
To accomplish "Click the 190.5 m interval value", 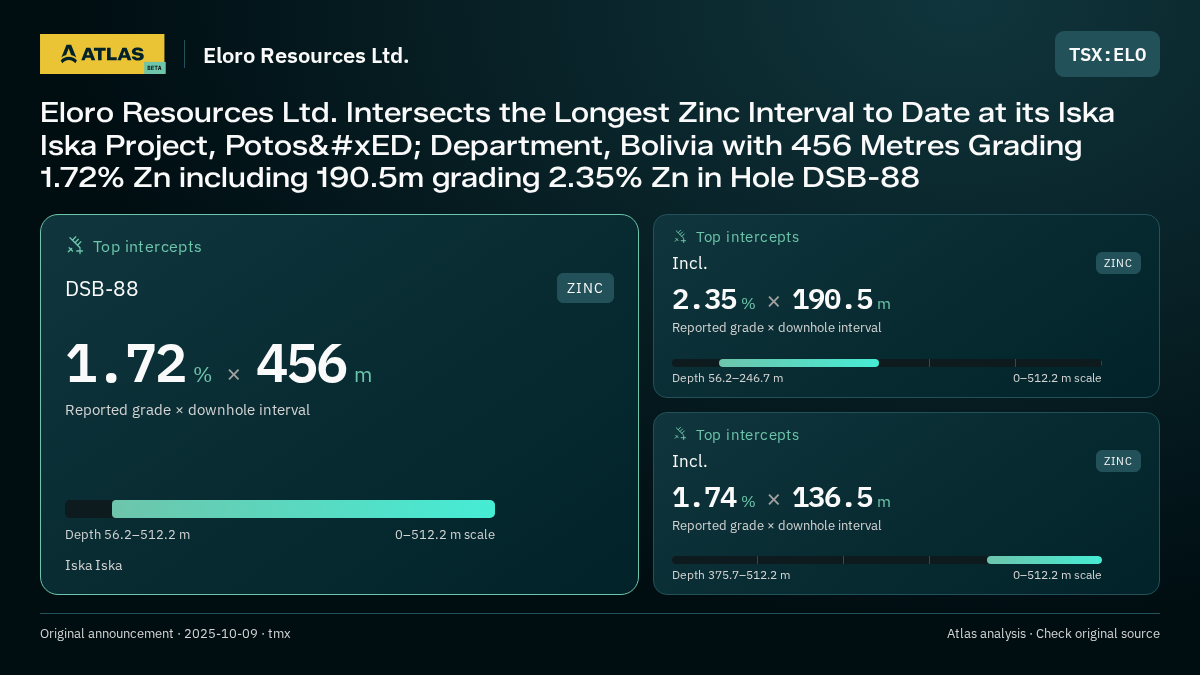I will pos(841,300).
